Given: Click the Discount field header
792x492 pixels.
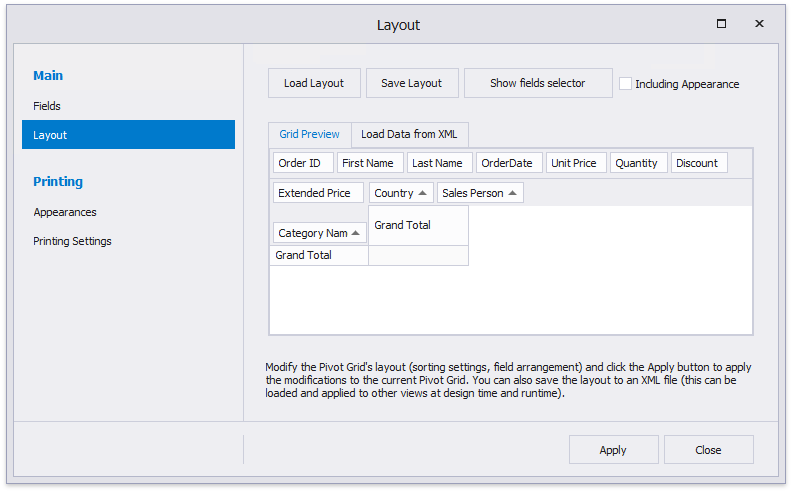Looking at the screenshot, I should (697, 163).
